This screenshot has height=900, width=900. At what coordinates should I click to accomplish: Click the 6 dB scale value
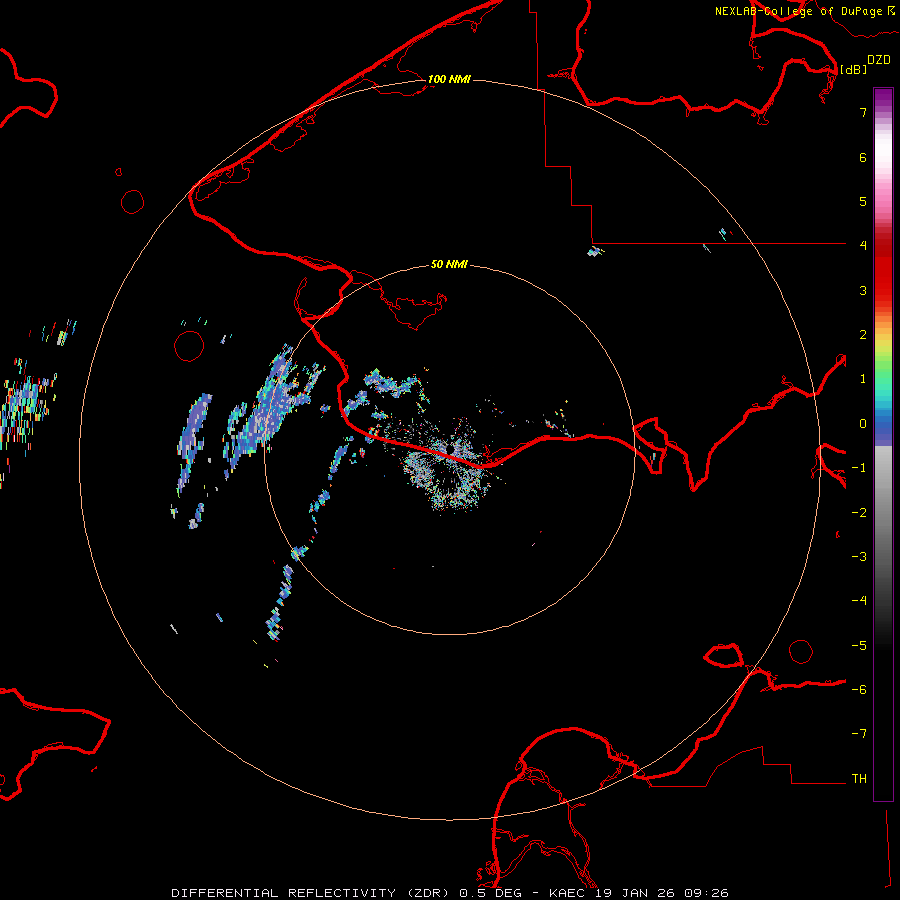pos(863,157)
